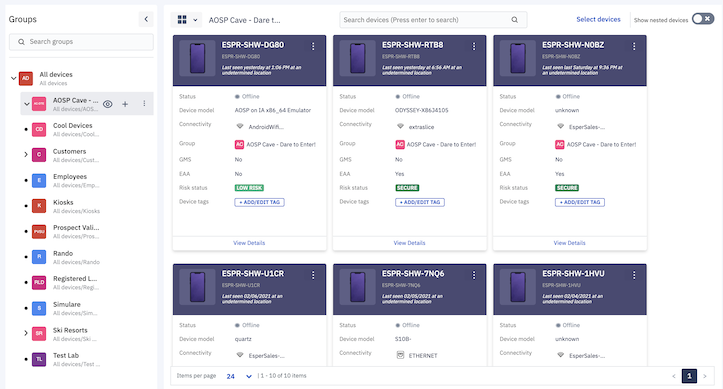Click ESPR-SHW-DG80 phone thumbnail
723x389 pixels.
coord(197,58)
